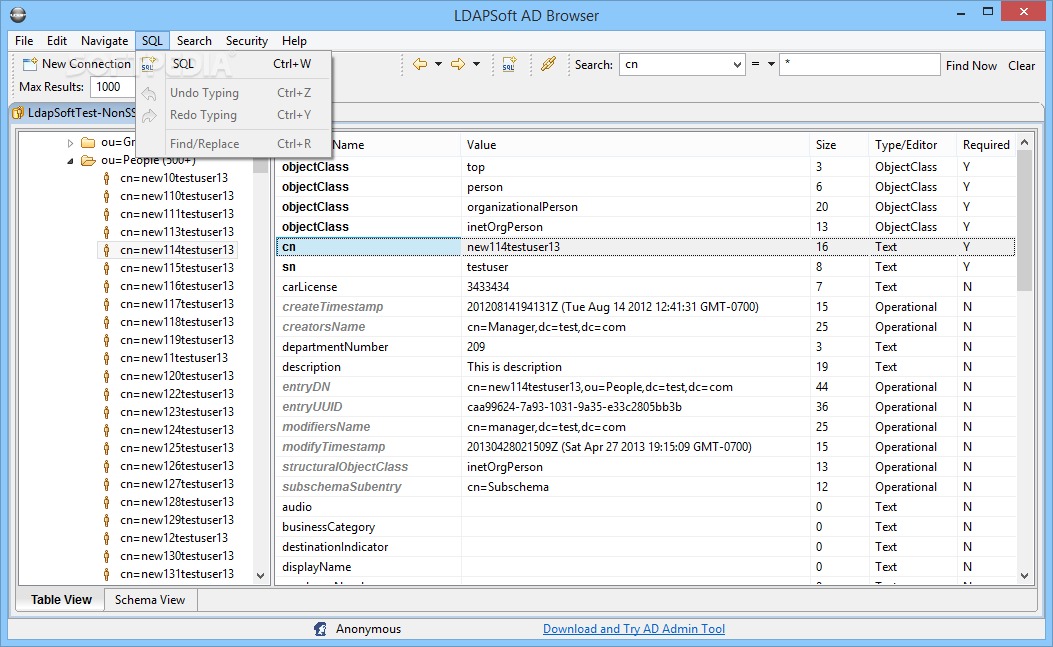Click the open folder icon for ou=People
This screenshot has width=1053, height=647.
point(88,161)
